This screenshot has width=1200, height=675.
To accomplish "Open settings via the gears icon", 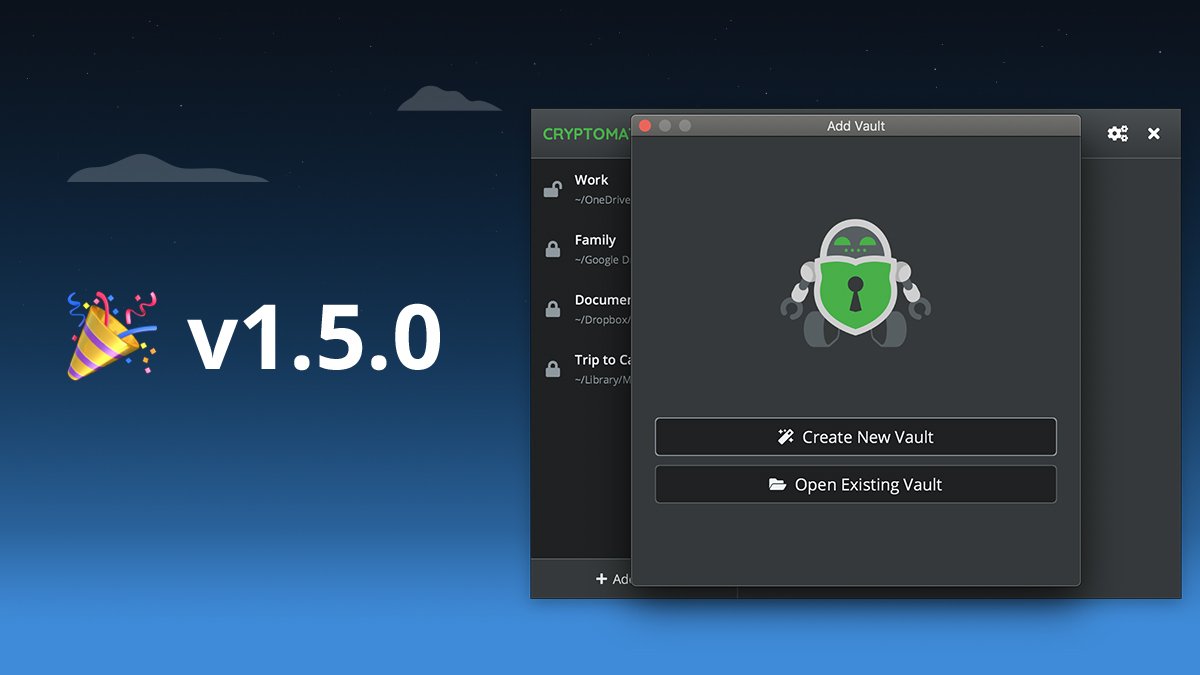I will coord(1118,133).
